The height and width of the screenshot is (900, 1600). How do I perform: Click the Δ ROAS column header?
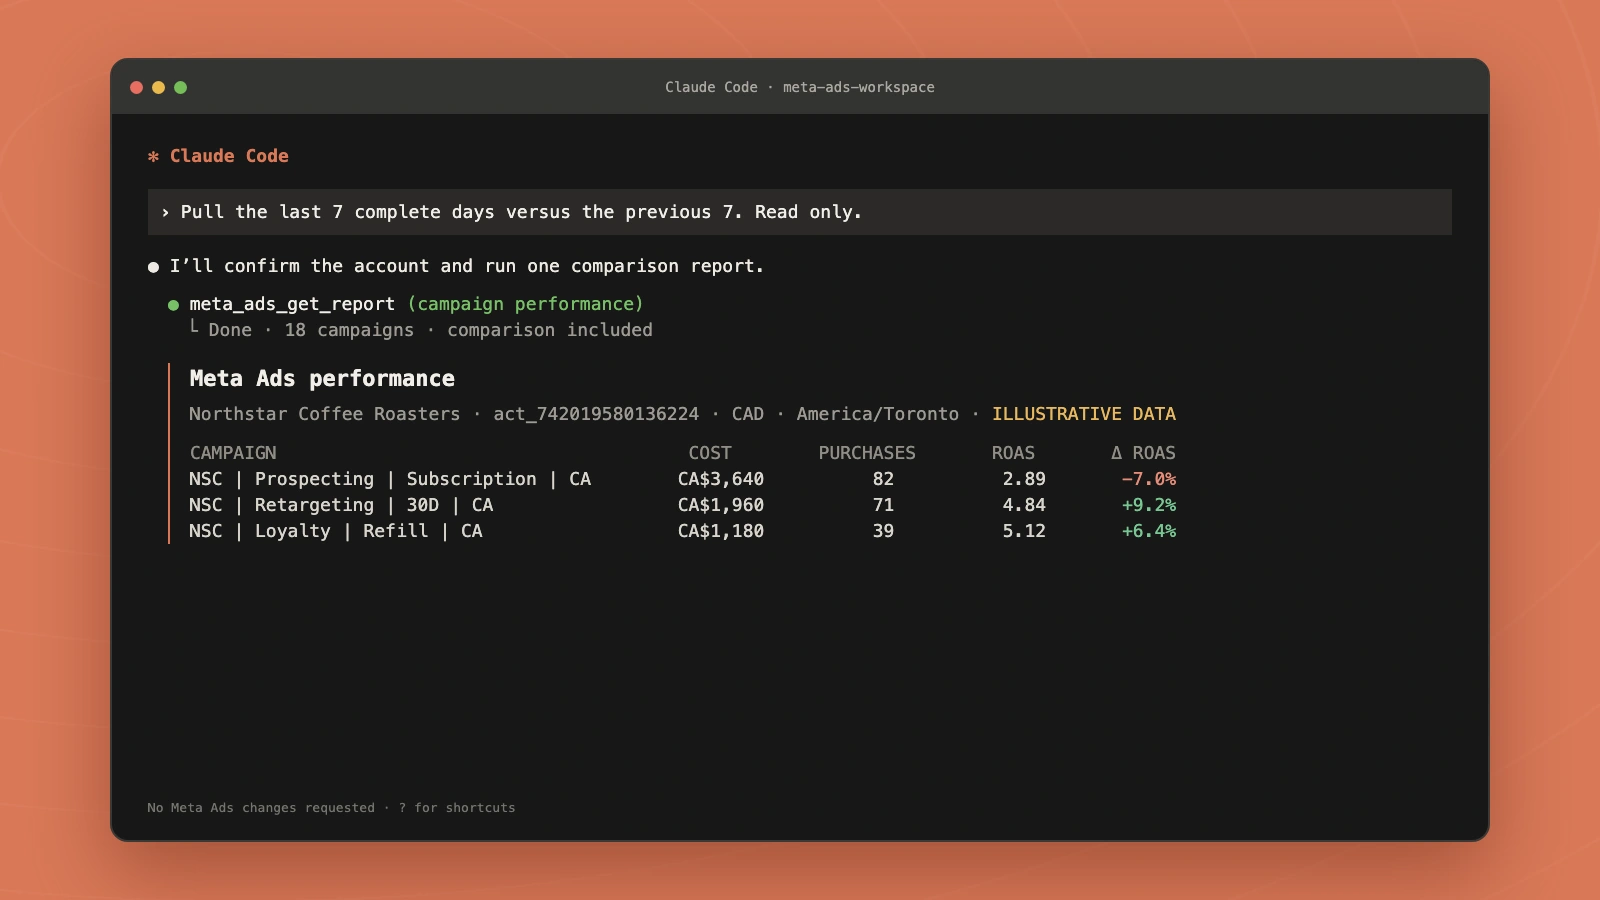1143,453
